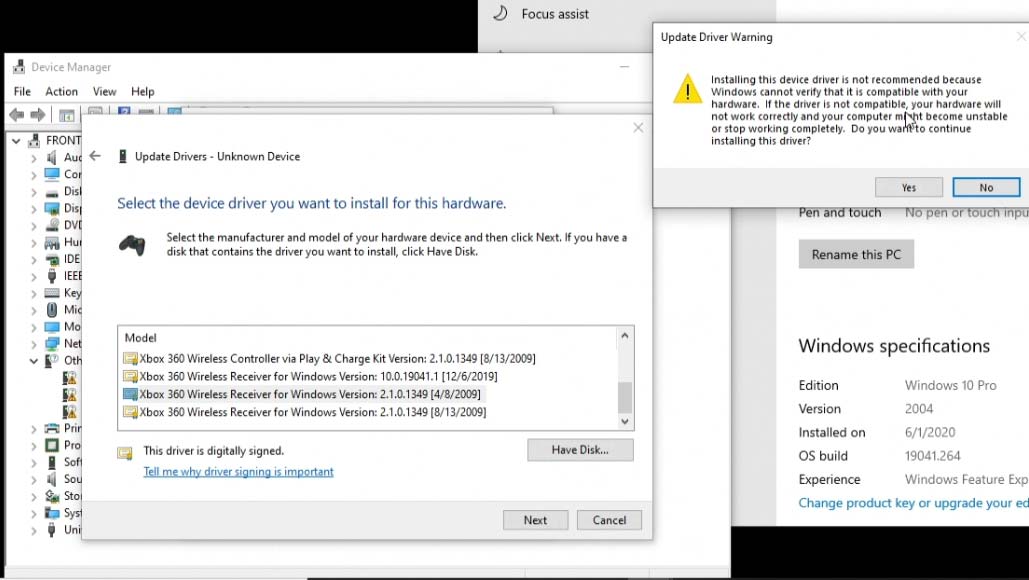The width and height of the screenshot is (1029, 580).
Task: Click the Model list scrollbar thumb
Action: click(x=625, y=396)
